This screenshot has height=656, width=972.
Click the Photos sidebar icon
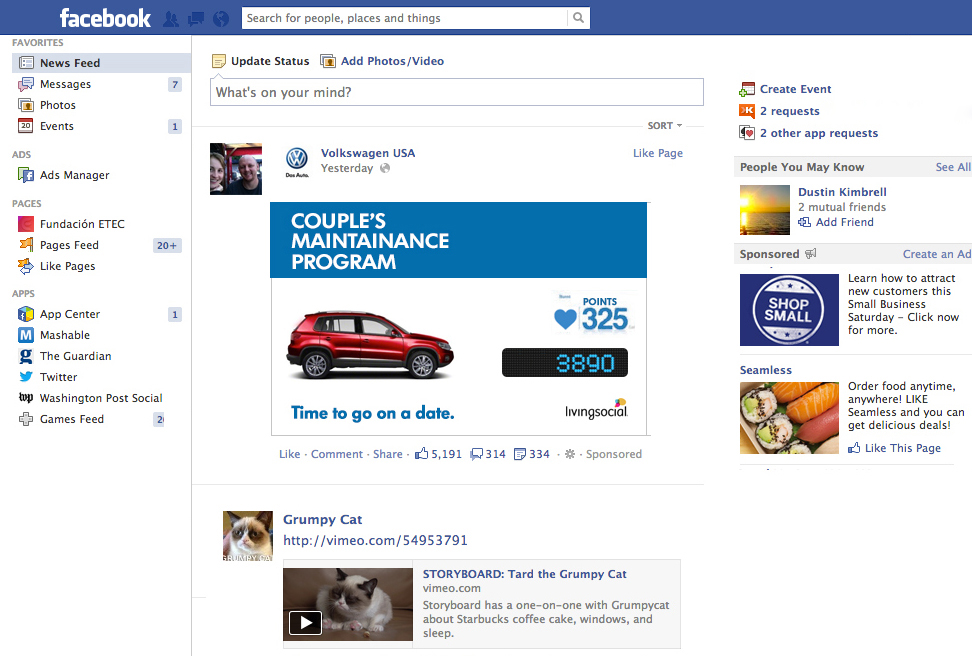coord(26,105)
